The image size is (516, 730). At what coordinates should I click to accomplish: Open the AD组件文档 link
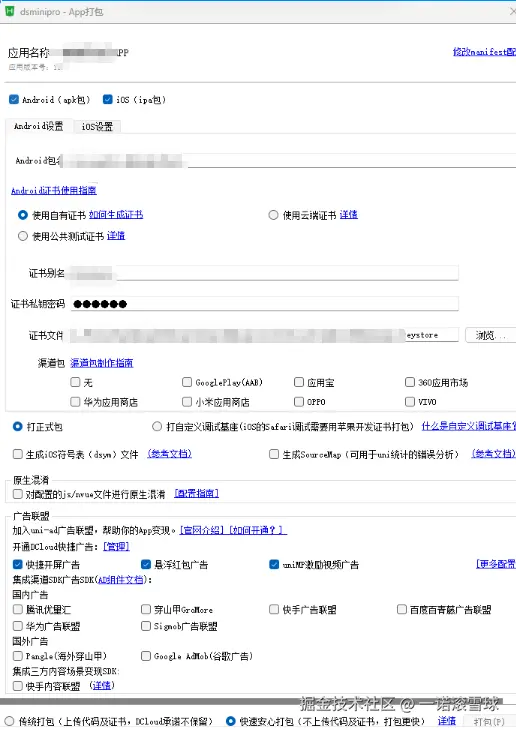[x=121, y=580]
